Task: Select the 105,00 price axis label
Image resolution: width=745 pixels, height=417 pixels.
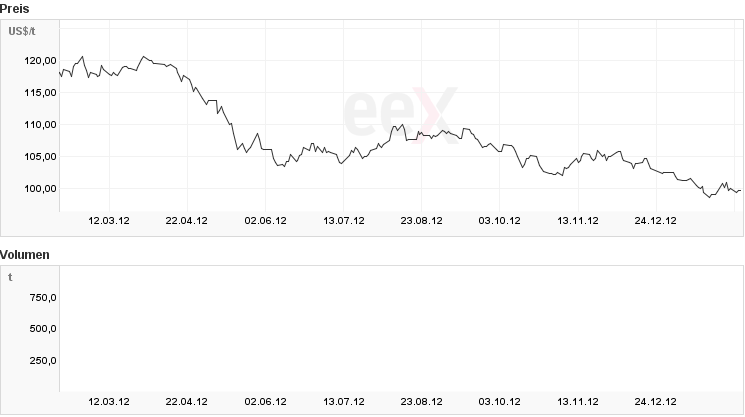Action: click(x=39, y=157)
